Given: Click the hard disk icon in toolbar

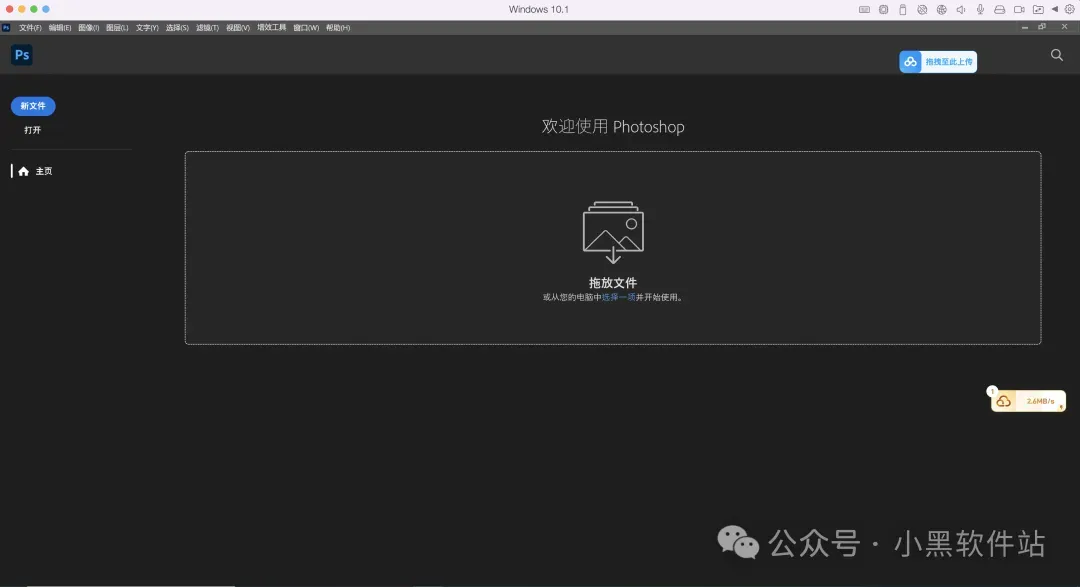Looking at the screenshot, I should pyautogui.click(x=999, y=10).
